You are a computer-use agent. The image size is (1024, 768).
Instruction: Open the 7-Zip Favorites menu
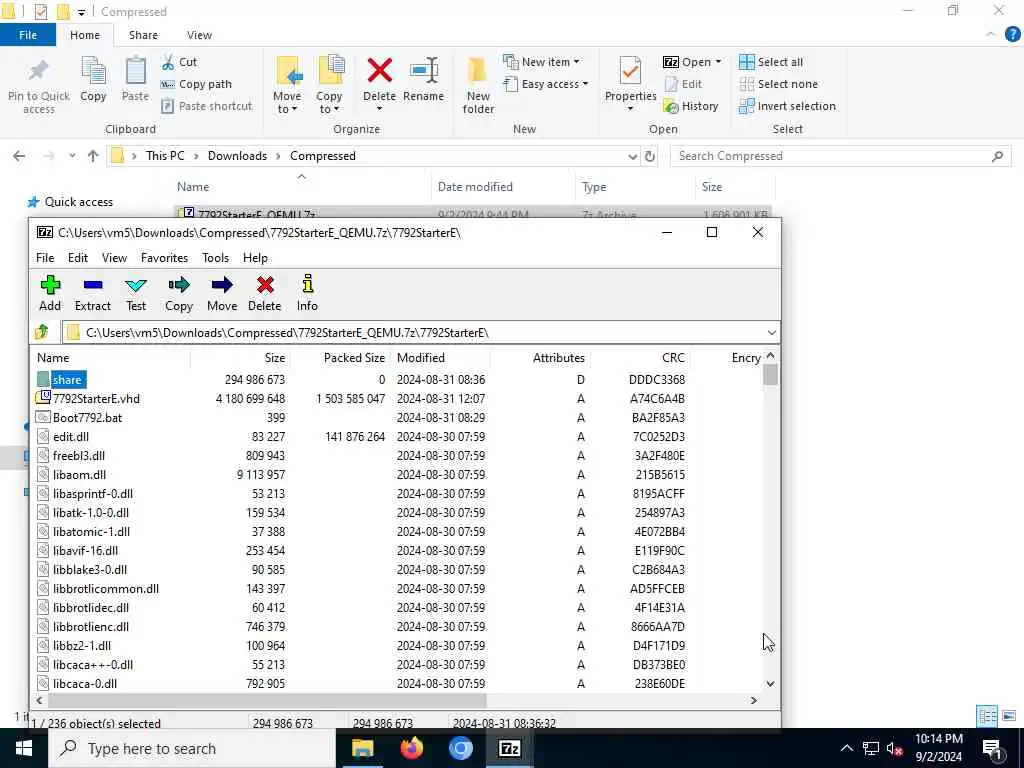[165, 258]
